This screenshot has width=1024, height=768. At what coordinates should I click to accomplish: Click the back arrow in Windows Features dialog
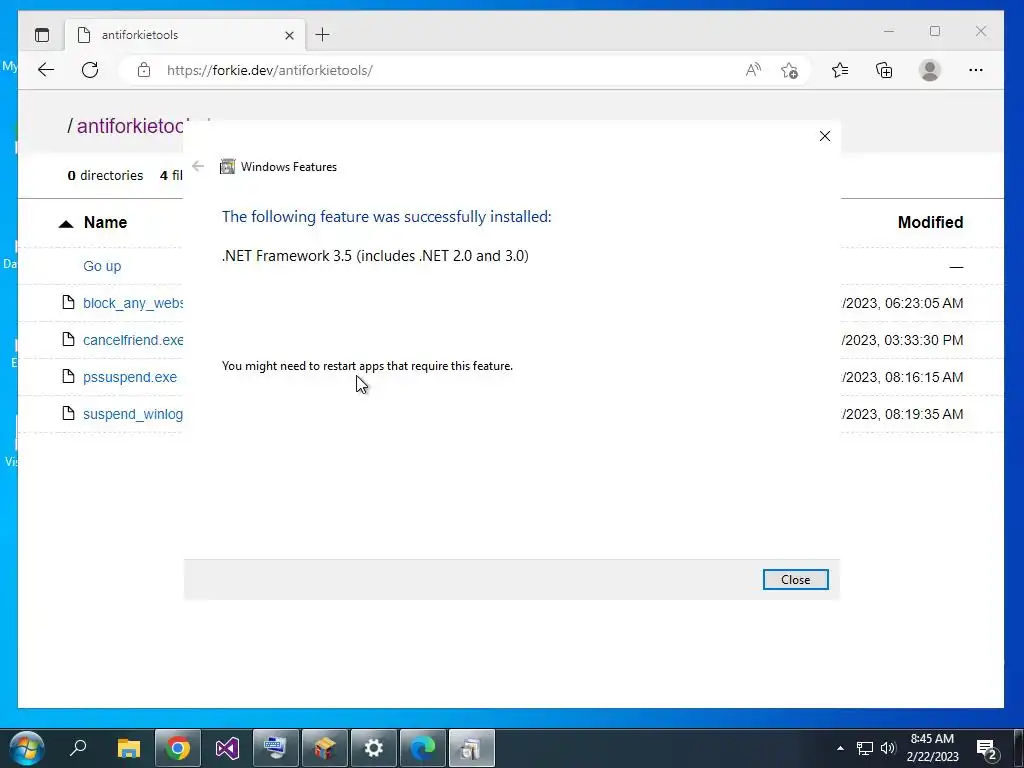point(198,167)
